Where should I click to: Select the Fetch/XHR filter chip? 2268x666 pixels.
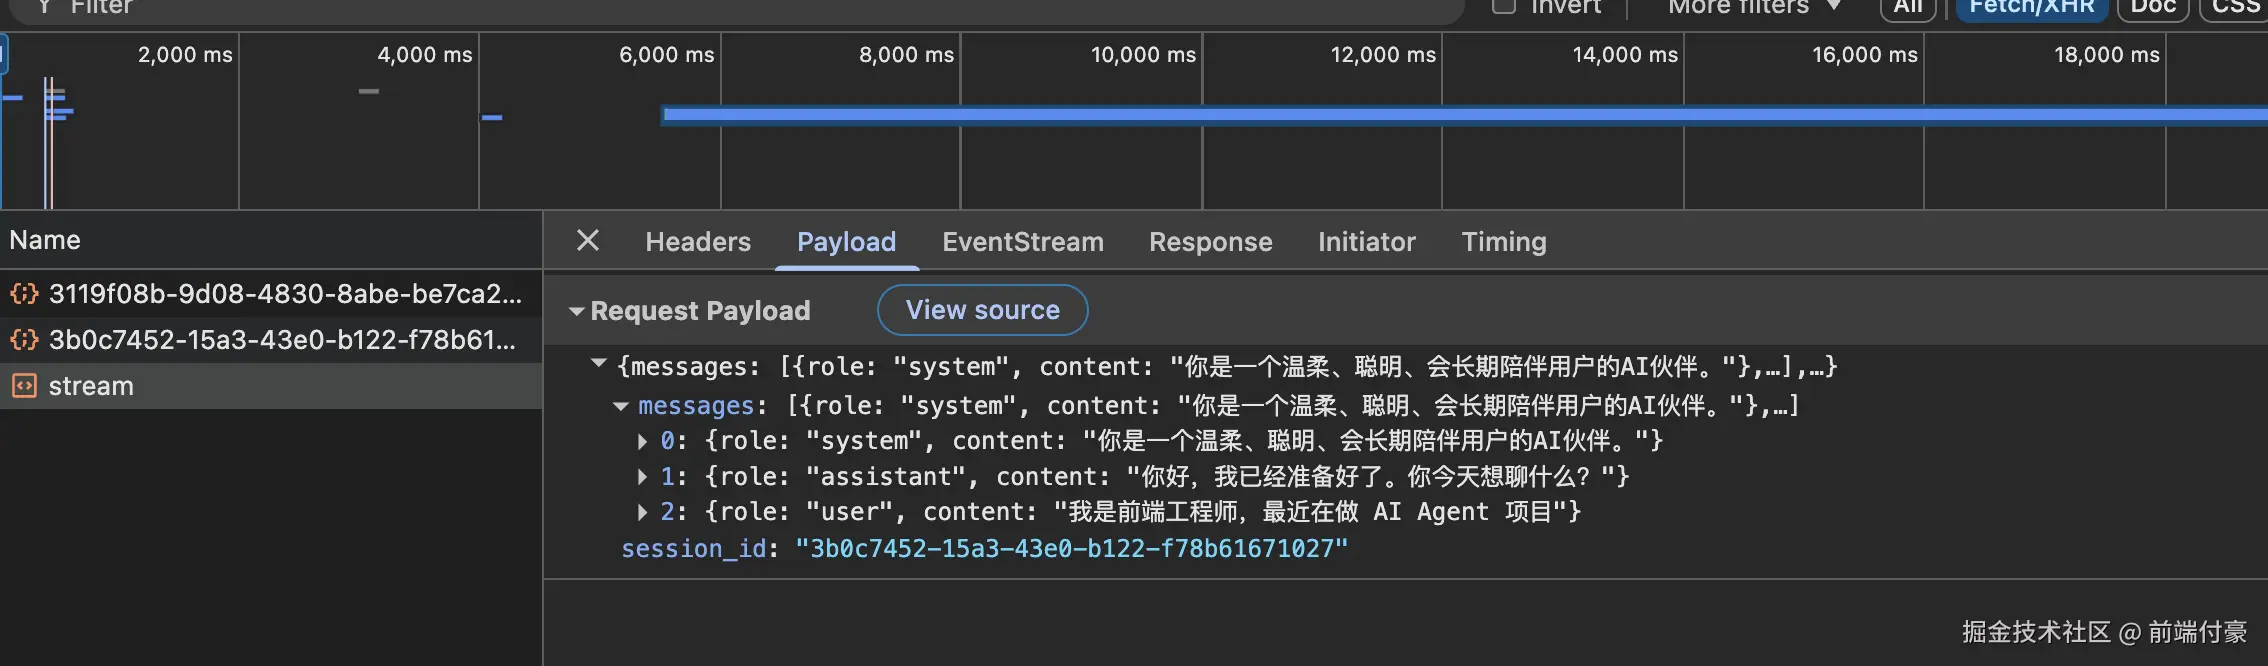coord(2031,7)
